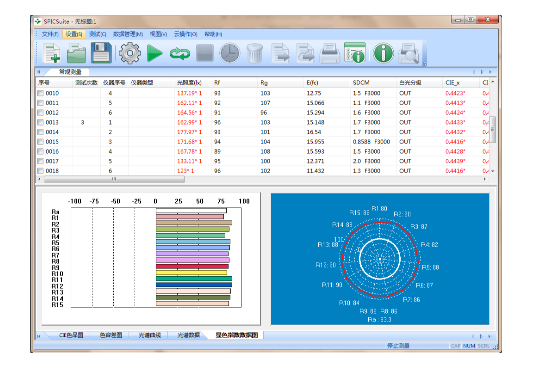Tick the checkbox for row 0011
The width and height of the screenshot is (540, 380).
pyautogui.click(x=40, y=103)
